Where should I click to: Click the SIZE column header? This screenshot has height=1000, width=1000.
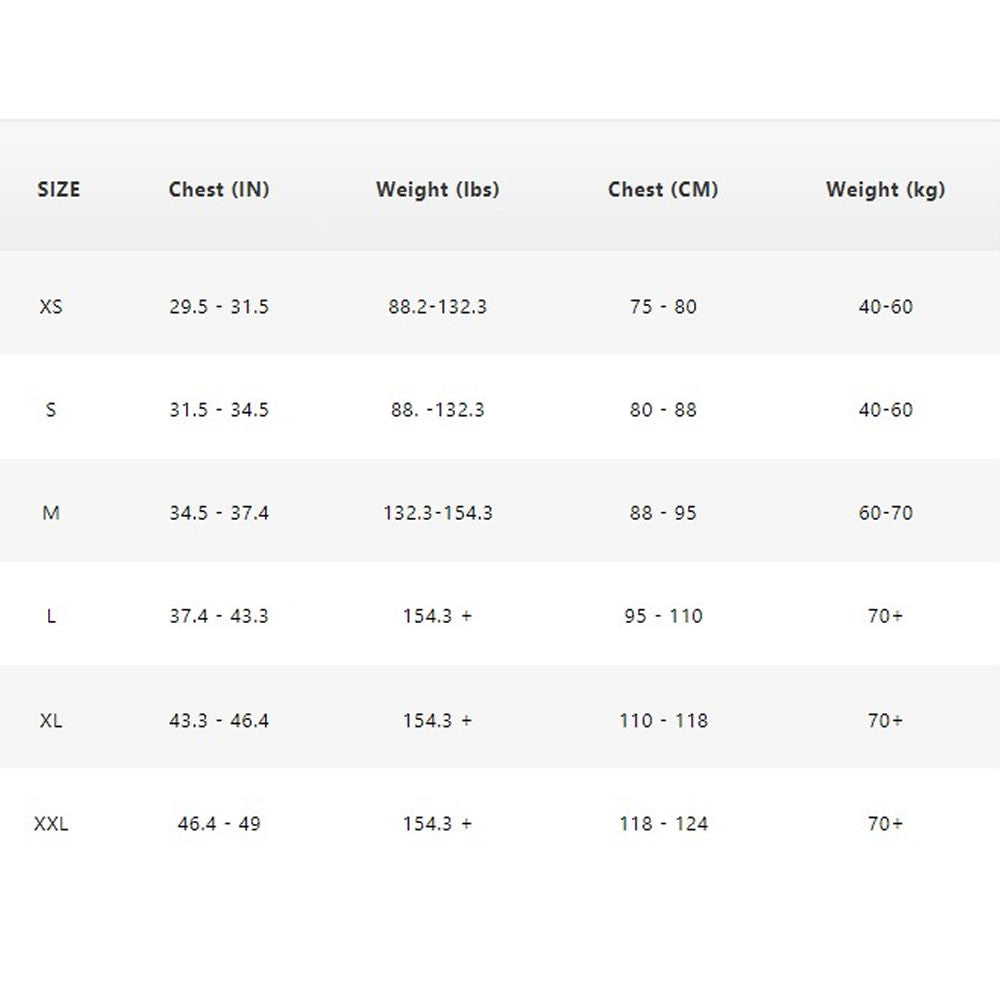(59, 190)
